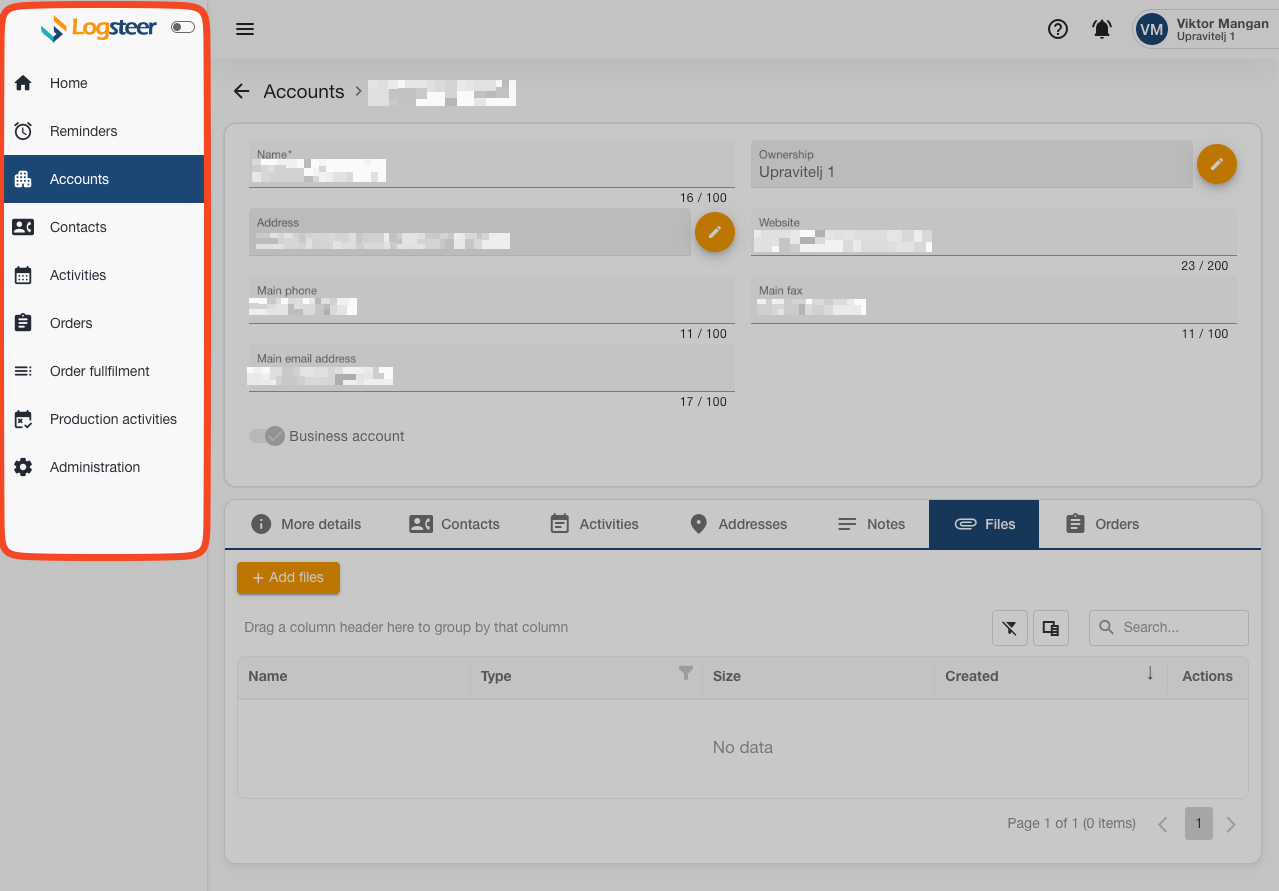Viewport: 1279px width, 891px height.
Task: Clear filters using the crossed funnel icon
Action: 1009,628
